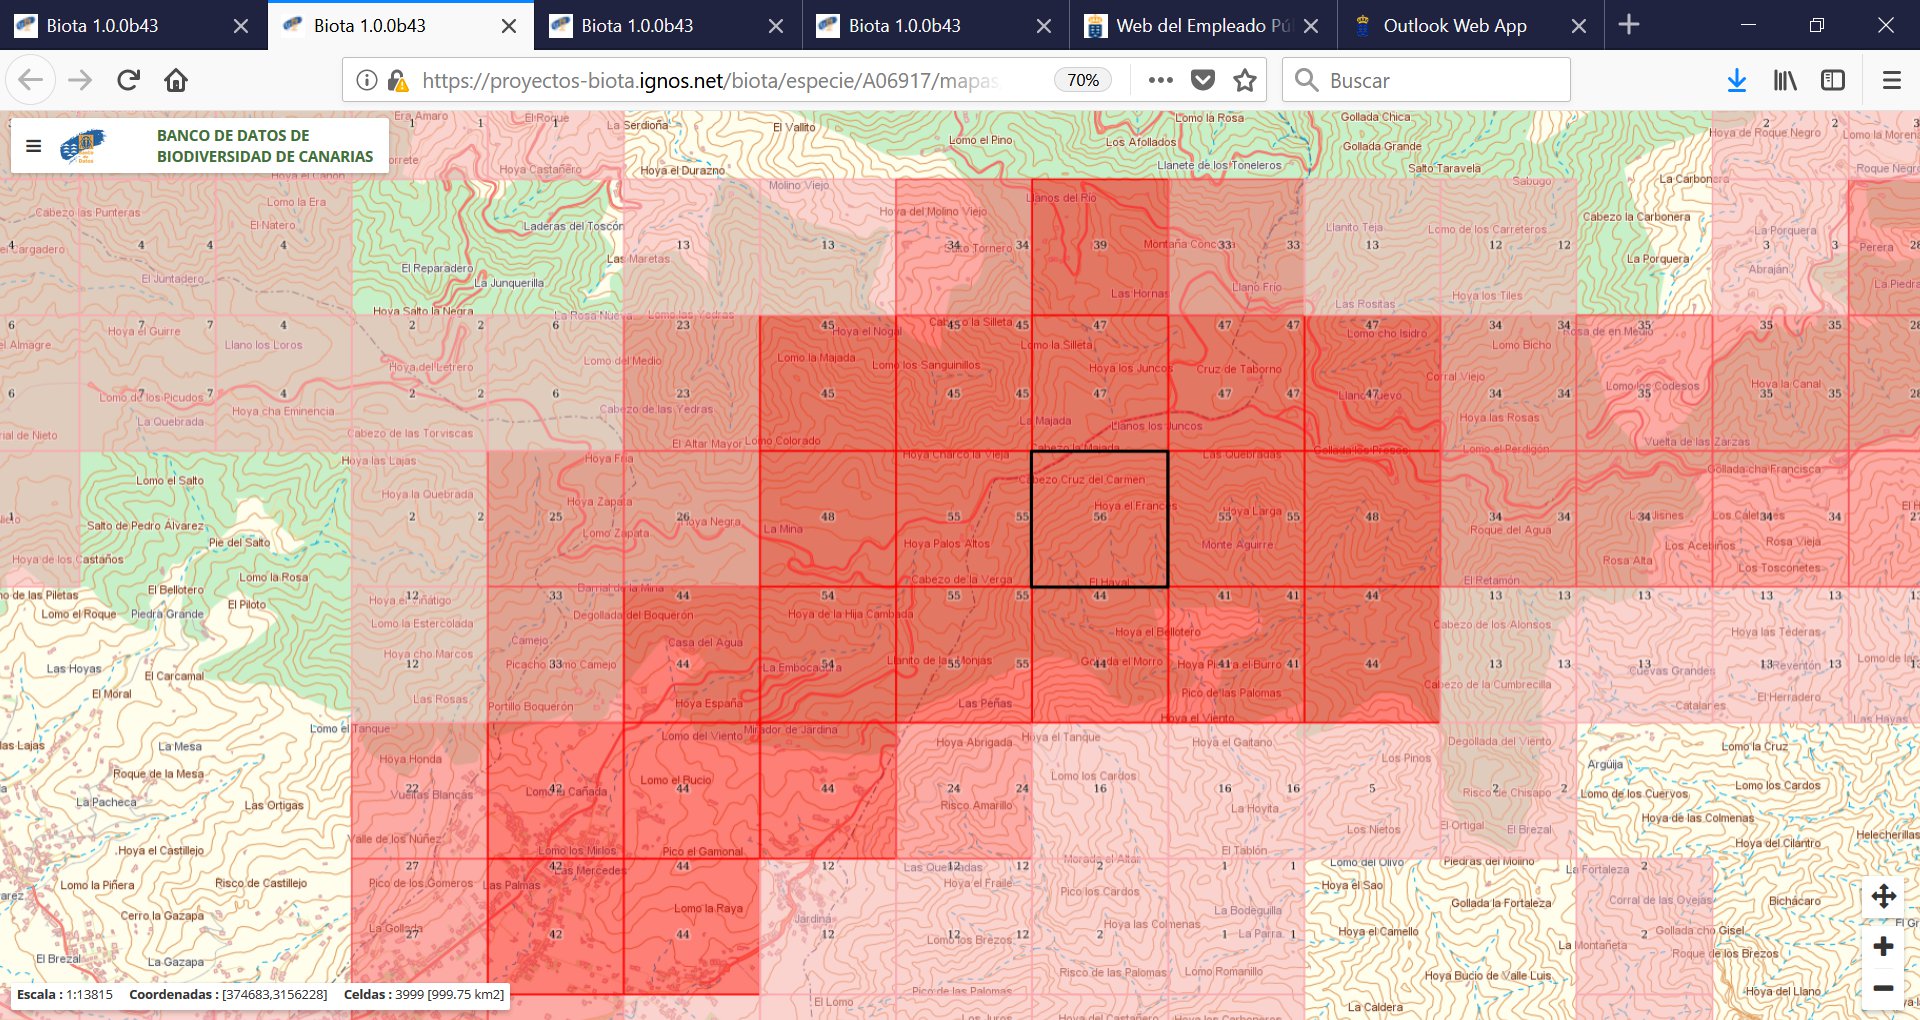Click the Banco de Datos Biodiversidad logo
This screenshot has height=1020, width=1920.
click(x=82, y=146)
